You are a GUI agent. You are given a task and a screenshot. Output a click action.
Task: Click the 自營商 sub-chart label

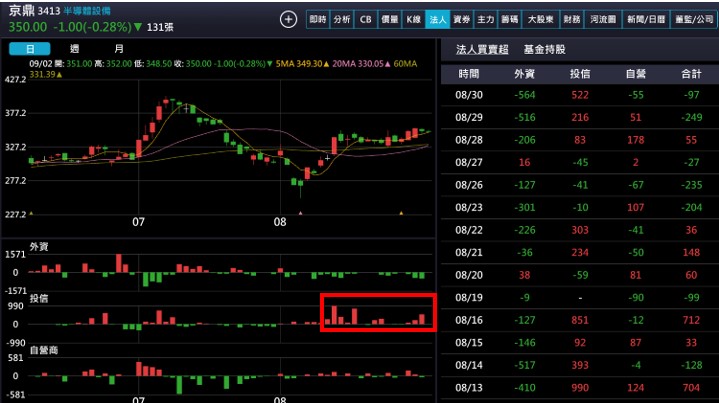44,350
